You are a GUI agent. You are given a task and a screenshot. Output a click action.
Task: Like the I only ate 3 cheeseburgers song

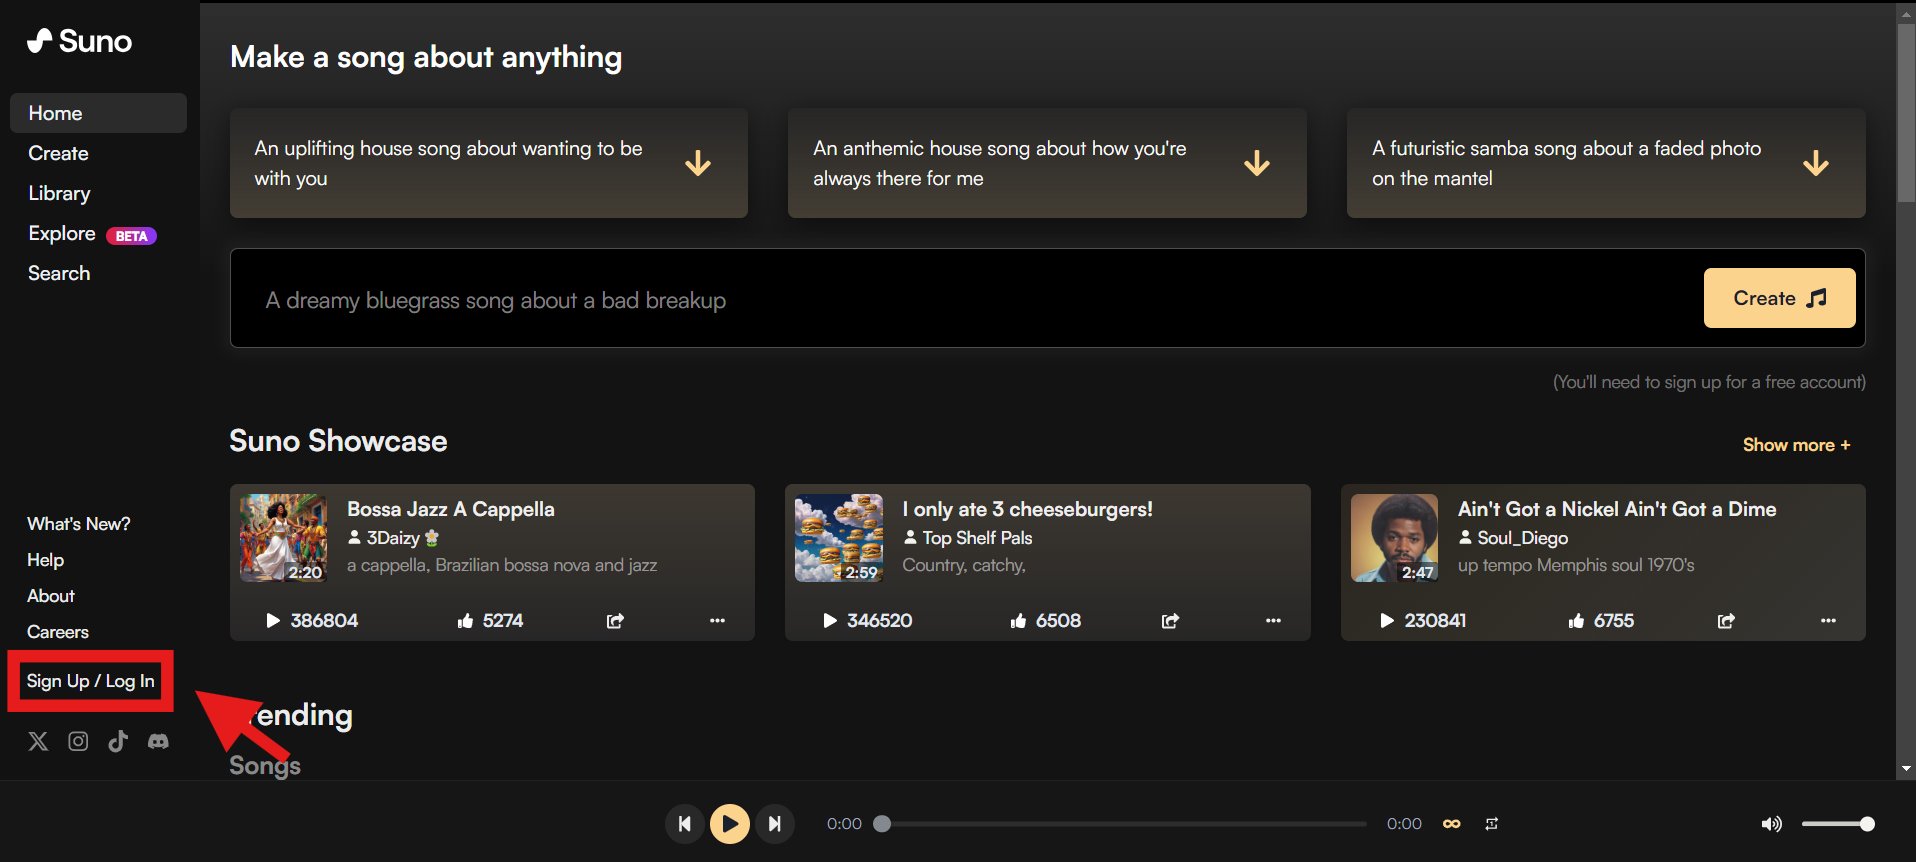tap(1018, 621)
